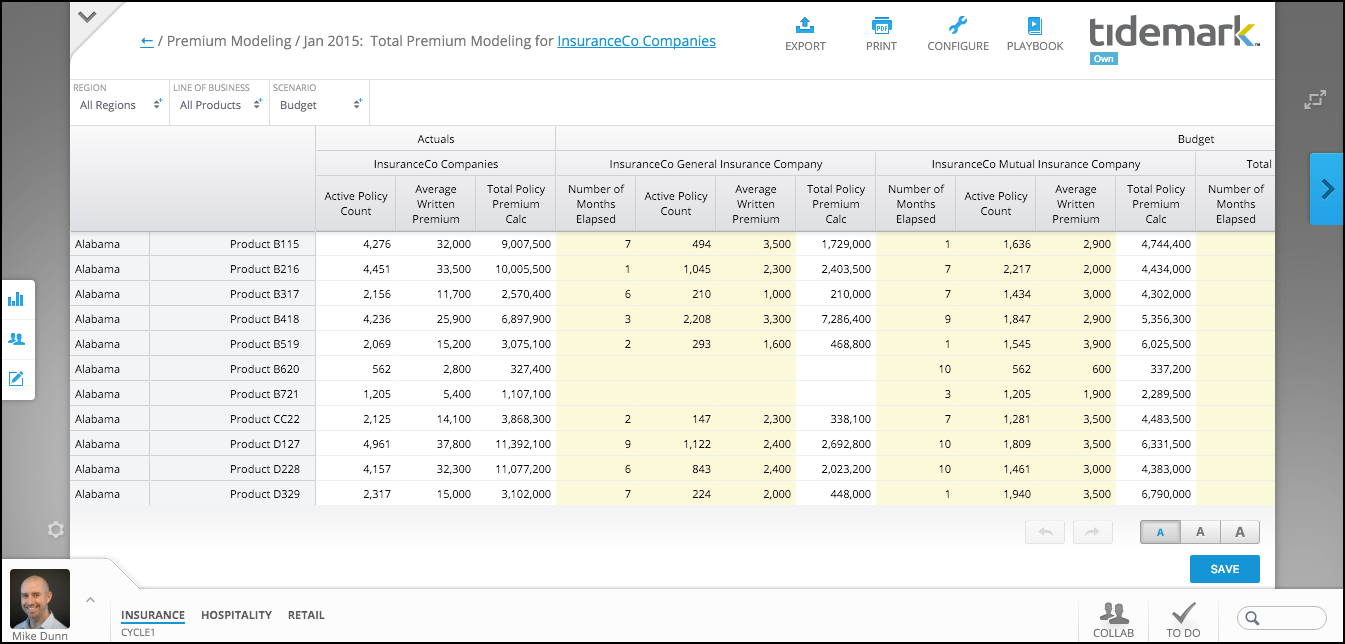The image size is (1345, 644).
Task: Open the blue right-side panel arrow
Action: click(1327, 189)
